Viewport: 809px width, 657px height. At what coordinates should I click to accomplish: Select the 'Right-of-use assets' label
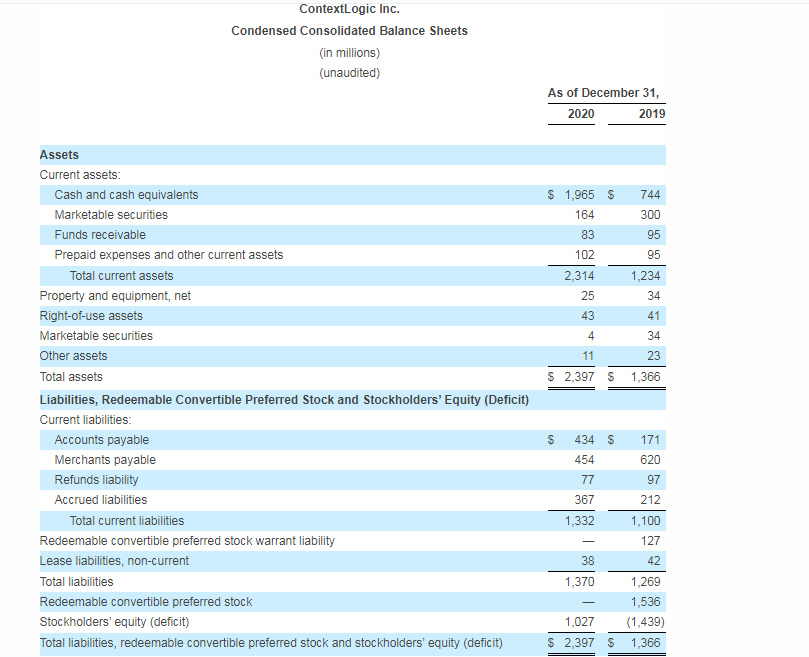91,316
